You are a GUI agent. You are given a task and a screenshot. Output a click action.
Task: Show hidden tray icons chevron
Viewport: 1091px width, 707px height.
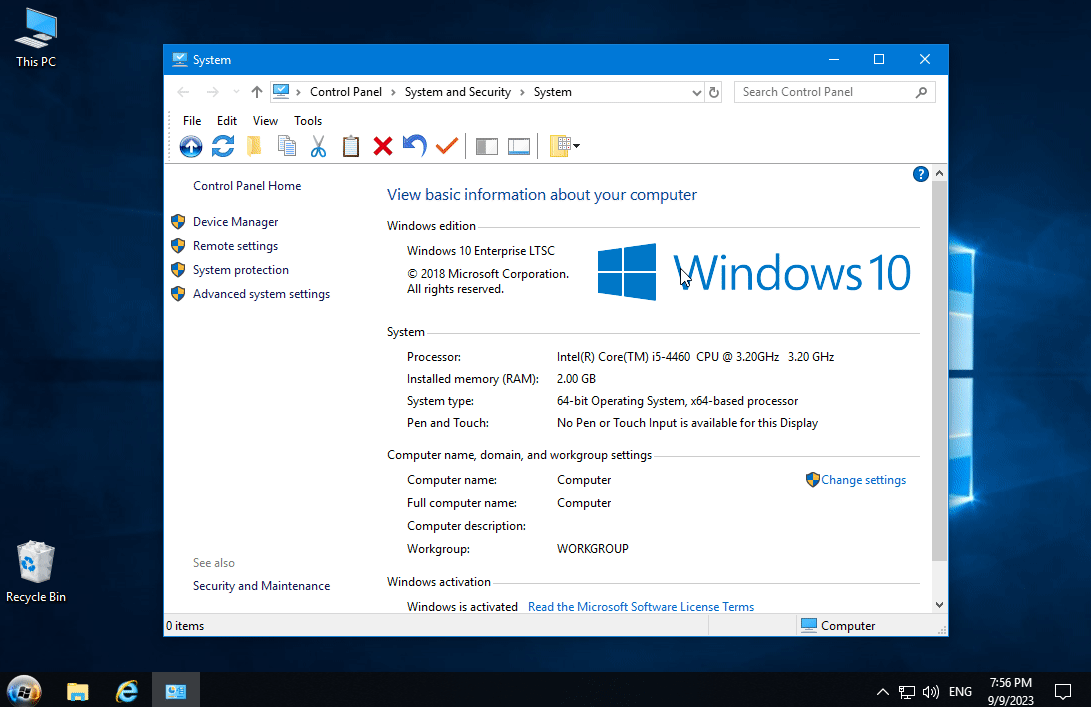882,692
